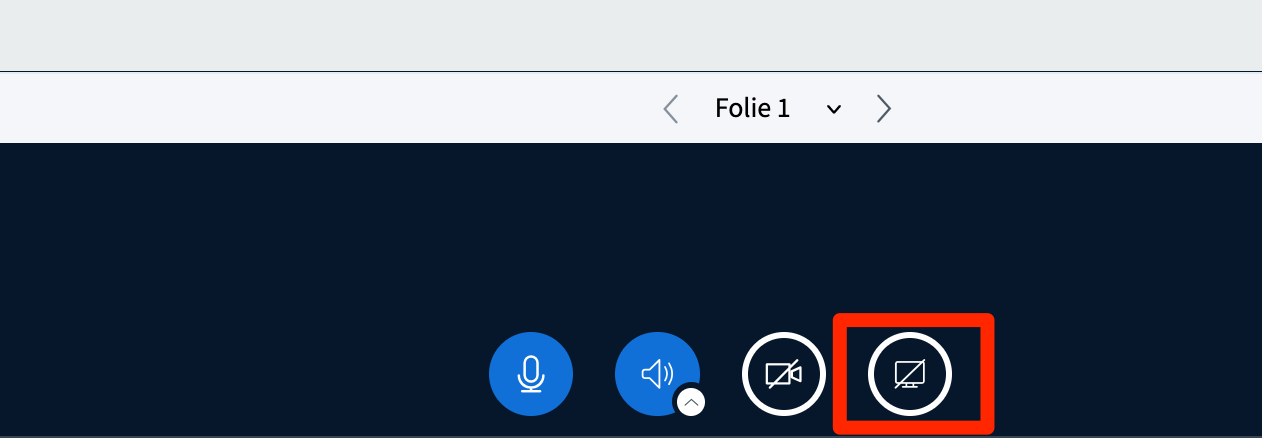Toggle the microphone on or off
1262x438 pixels.
coord(530,374)
